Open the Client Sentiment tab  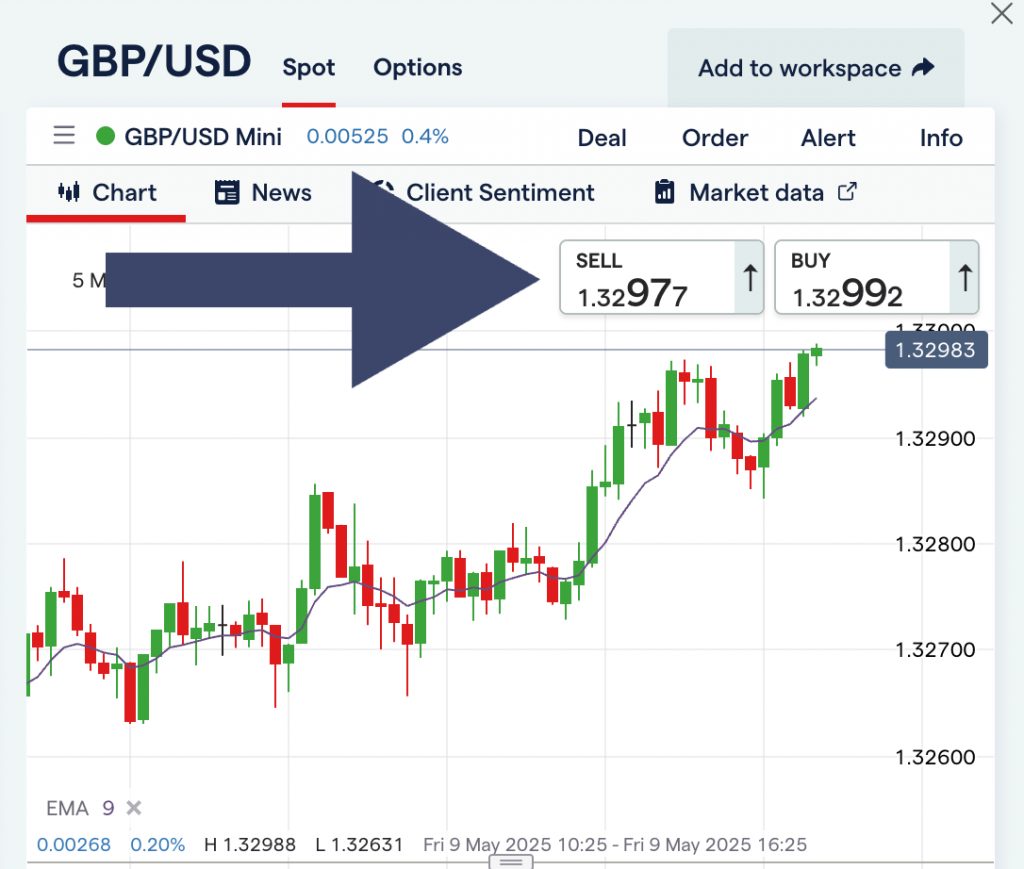pyautogui.click(x=500, y=193)
